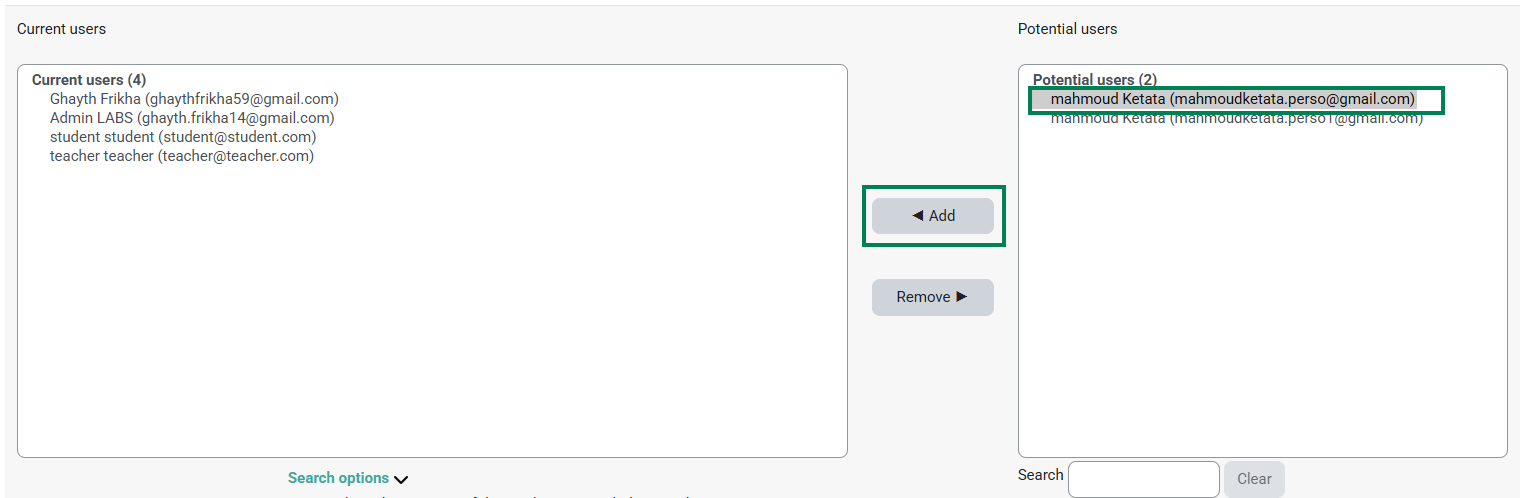Choose student student (student@student.com)
Viewport: 1532px width, 498px height.
coord(183,137)
